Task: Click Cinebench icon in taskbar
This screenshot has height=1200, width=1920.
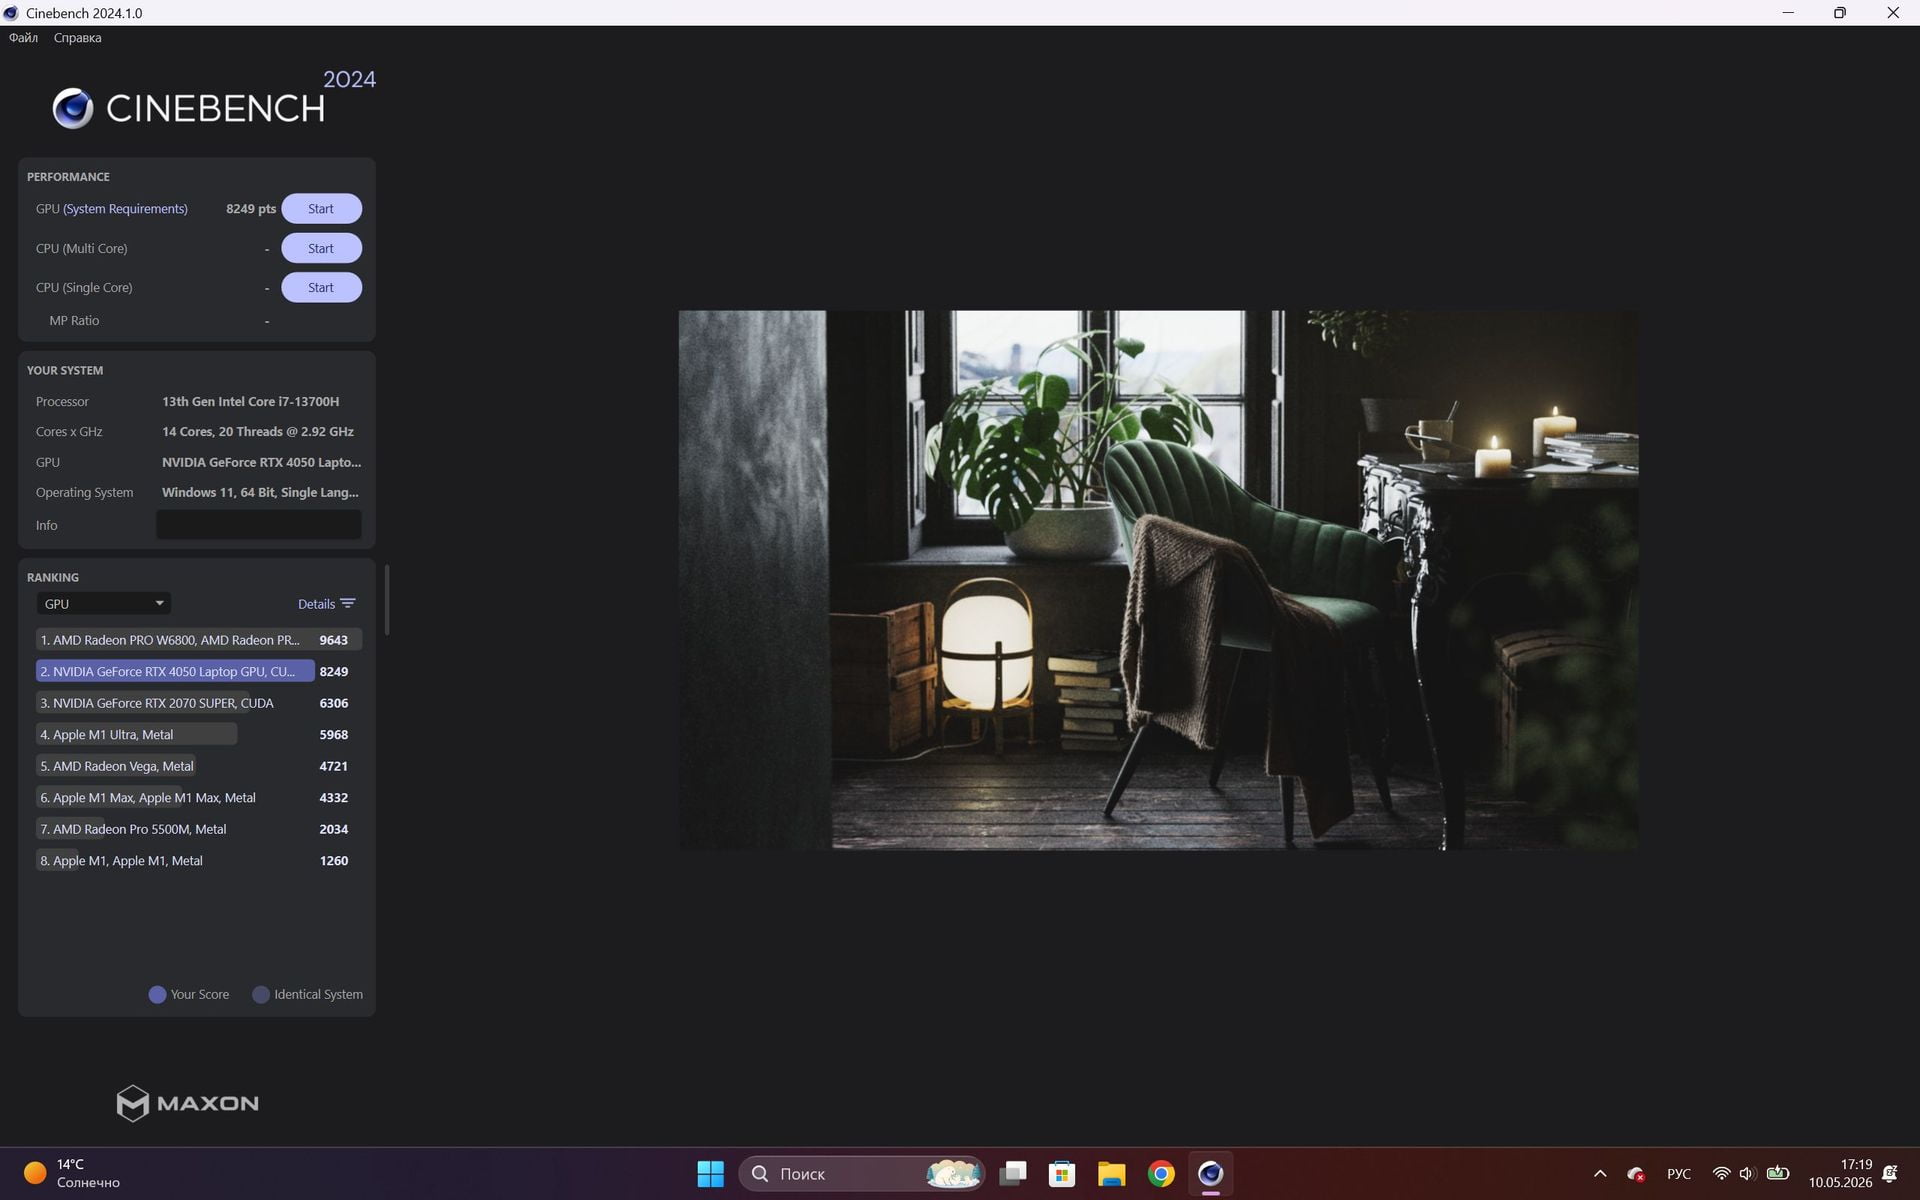Action: tap(1210, 1174)
